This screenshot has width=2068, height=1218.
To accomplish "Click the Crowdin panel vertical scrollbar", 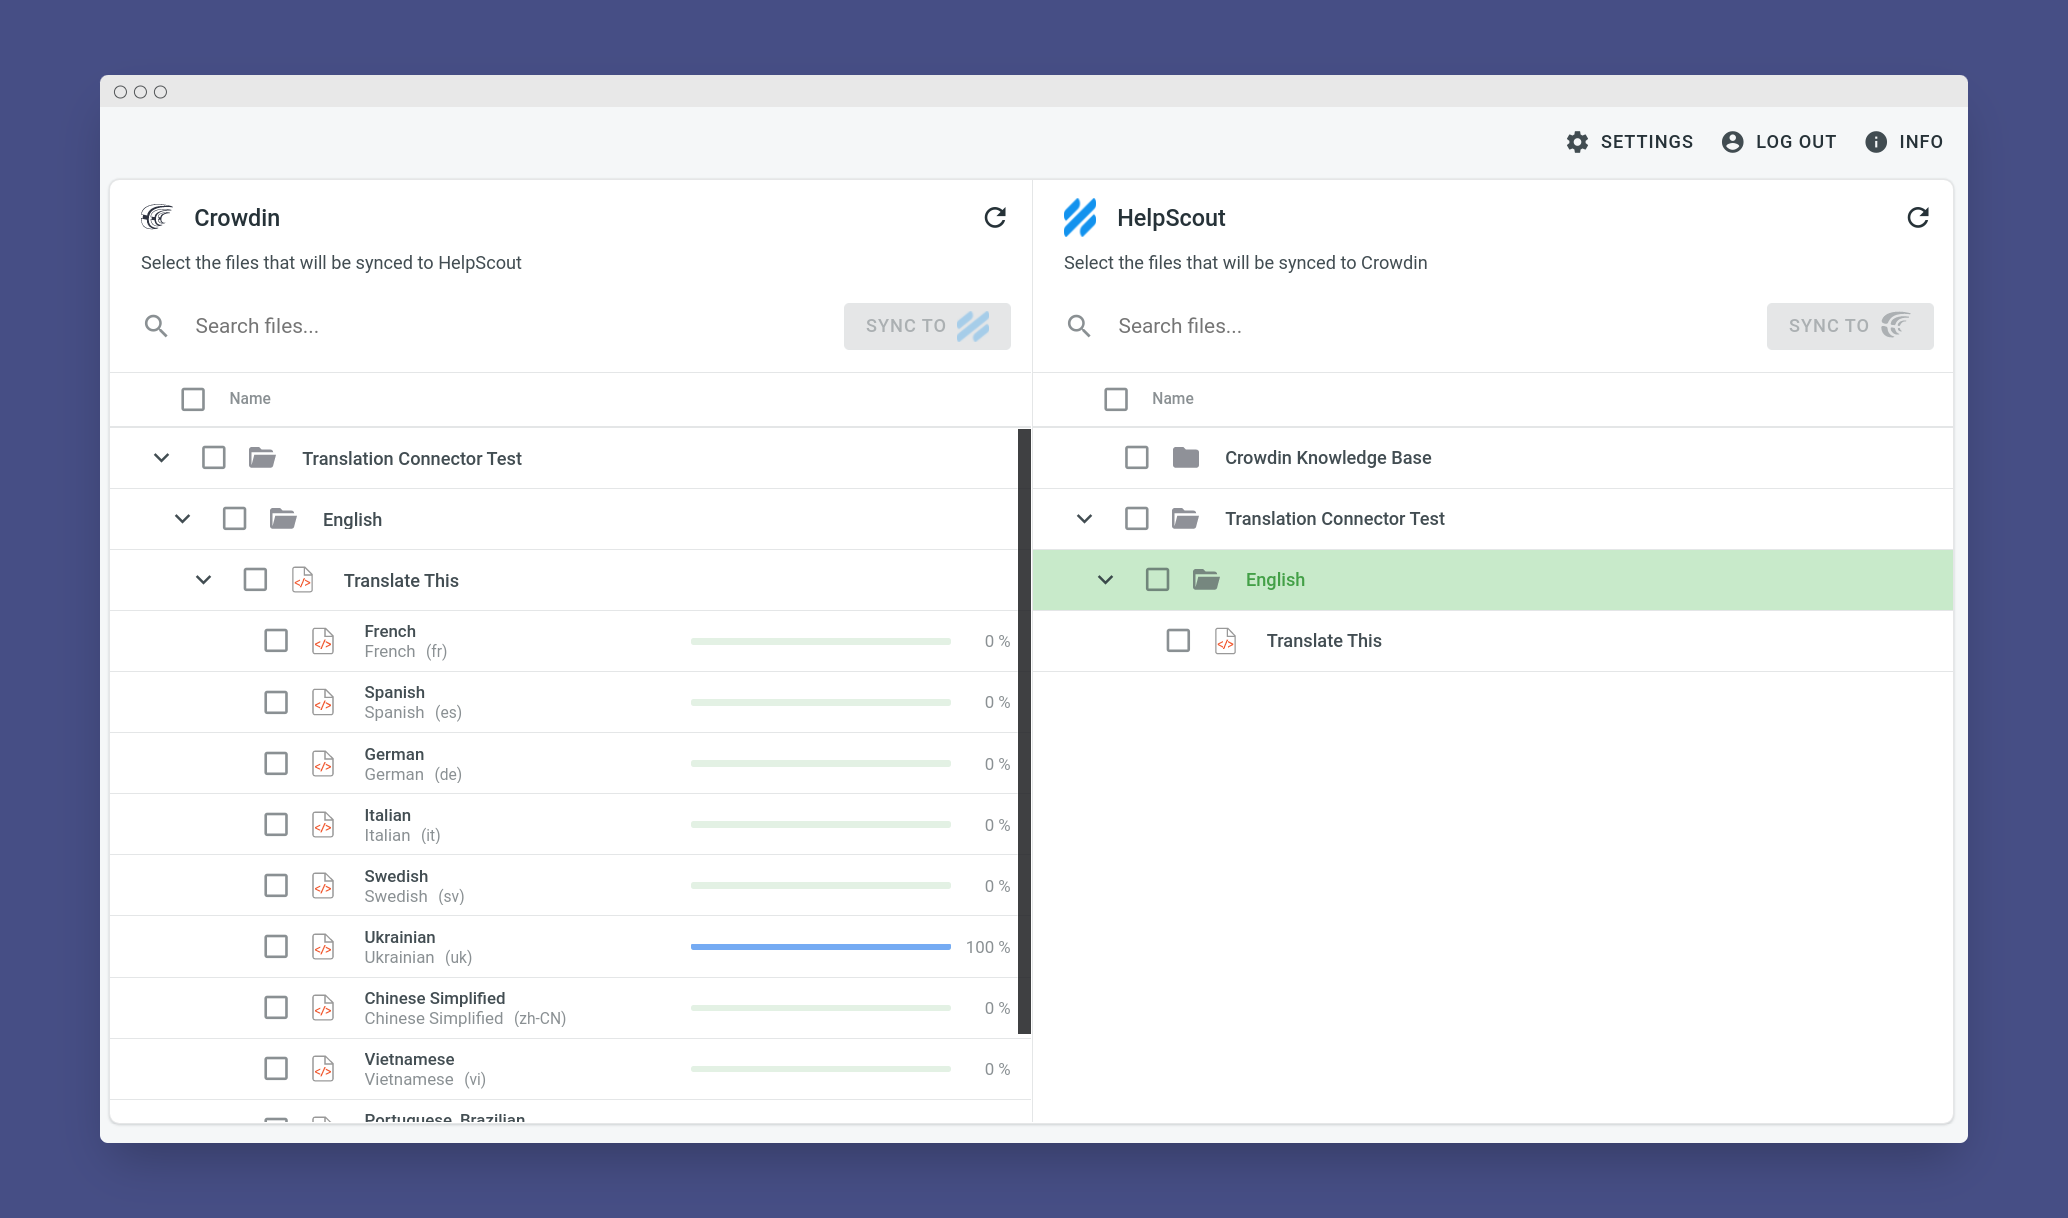I will pyautogui.click(x=1024, y=731).
